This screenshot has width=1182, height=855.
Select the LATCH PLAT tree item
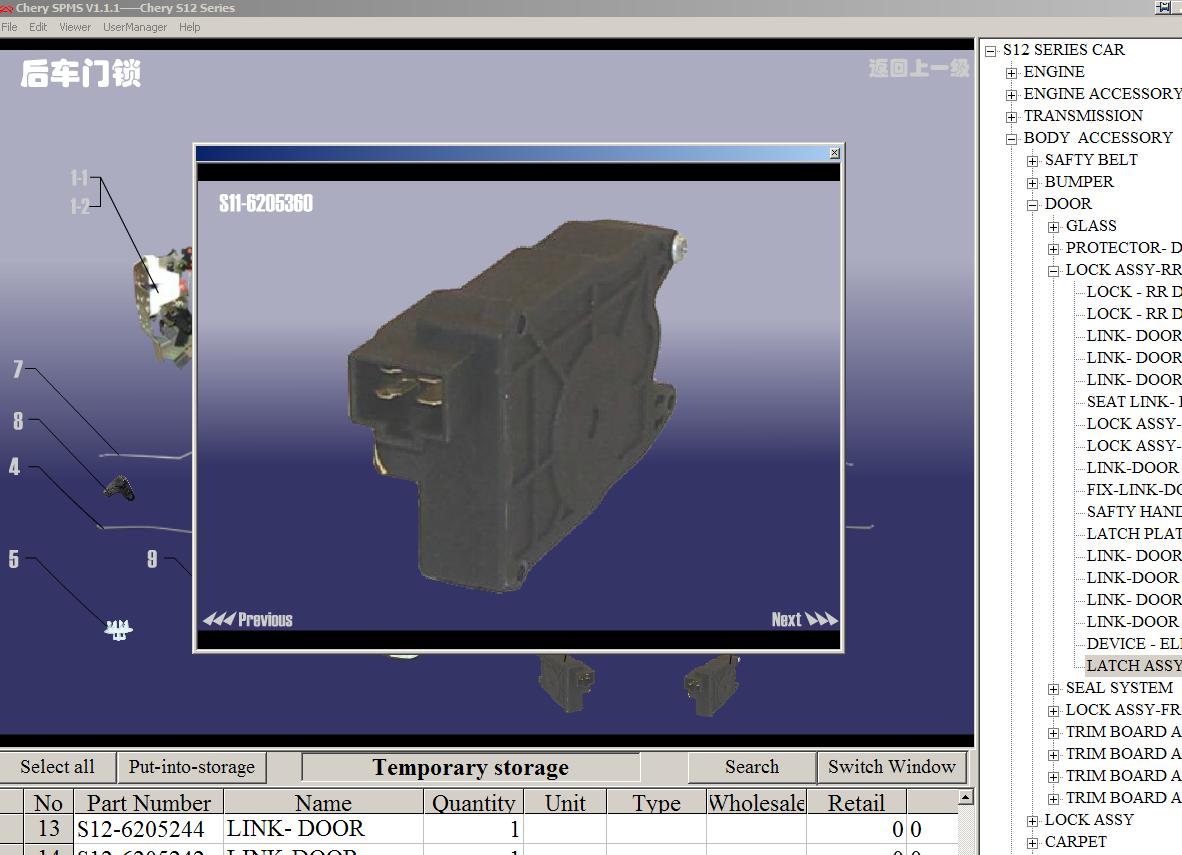click(1134, 534)
